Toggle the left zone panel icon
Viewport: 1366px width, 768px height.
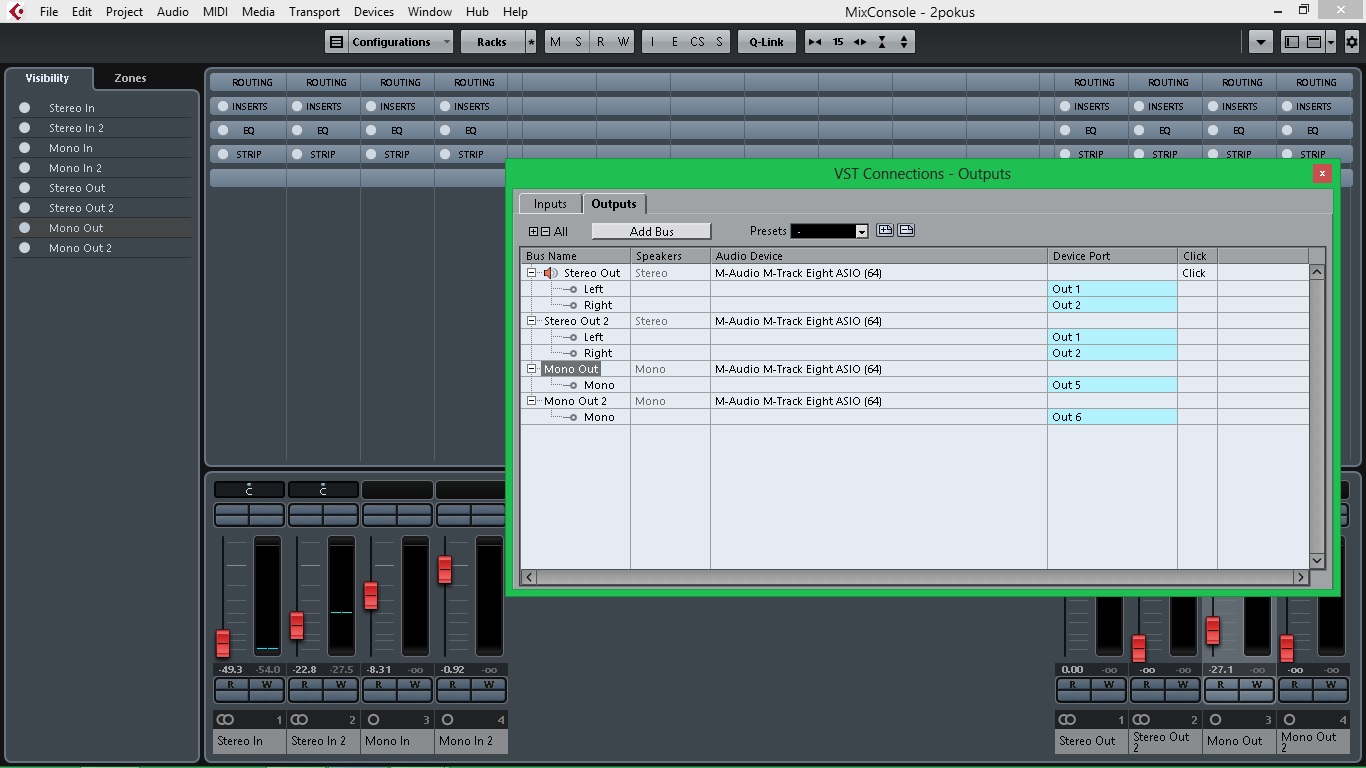1292,42
